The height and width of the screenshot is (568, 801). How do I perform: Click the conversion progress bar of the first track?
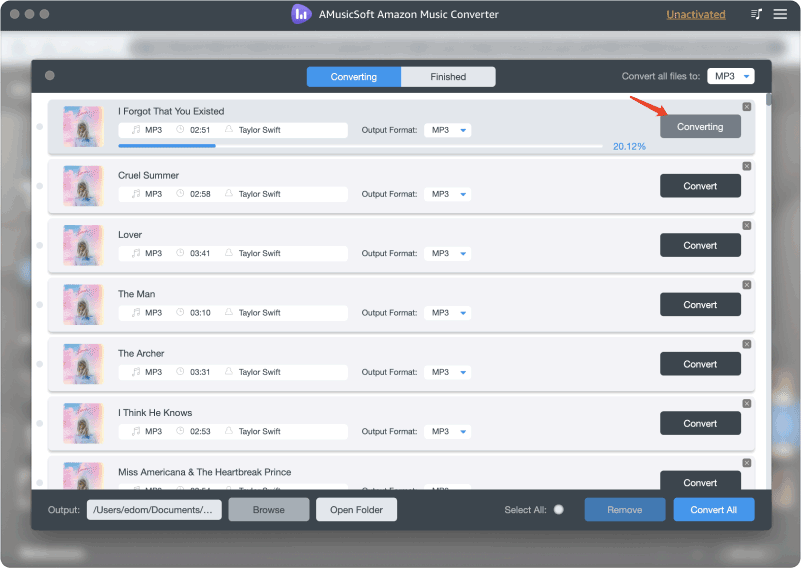pos(360,146)
